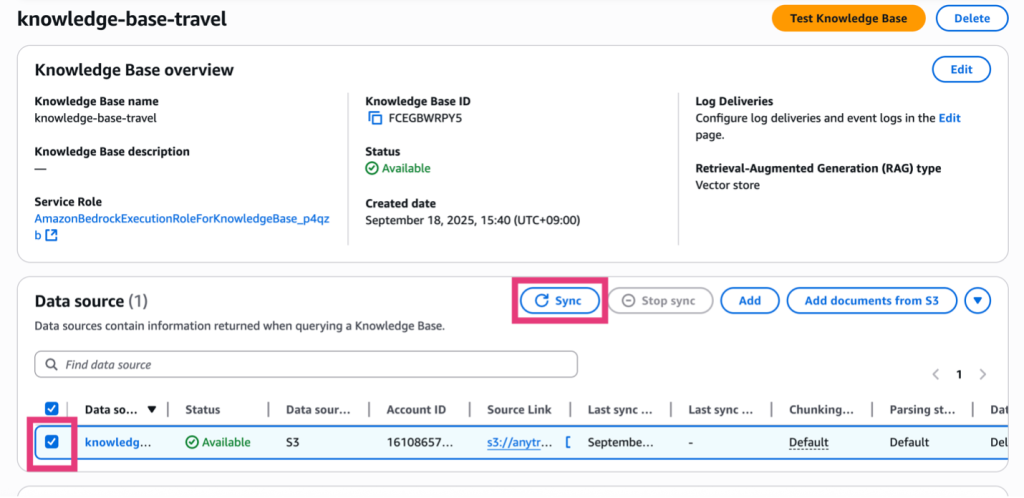Edit the Knowledge Base overview
This screenshot has height=498, width=1024.
tap(961, 70)
